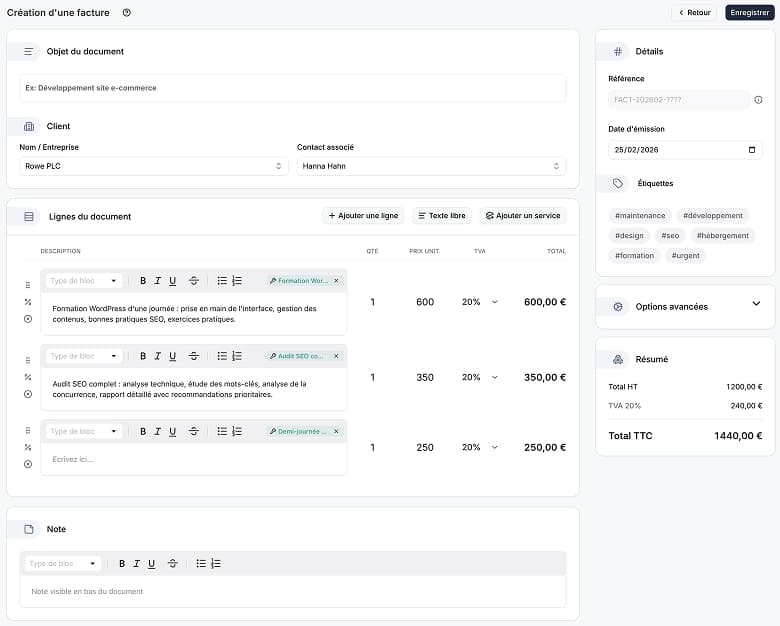
Task: Open the calendar picker for Date d'émission
Action: [x=752, y=150]
